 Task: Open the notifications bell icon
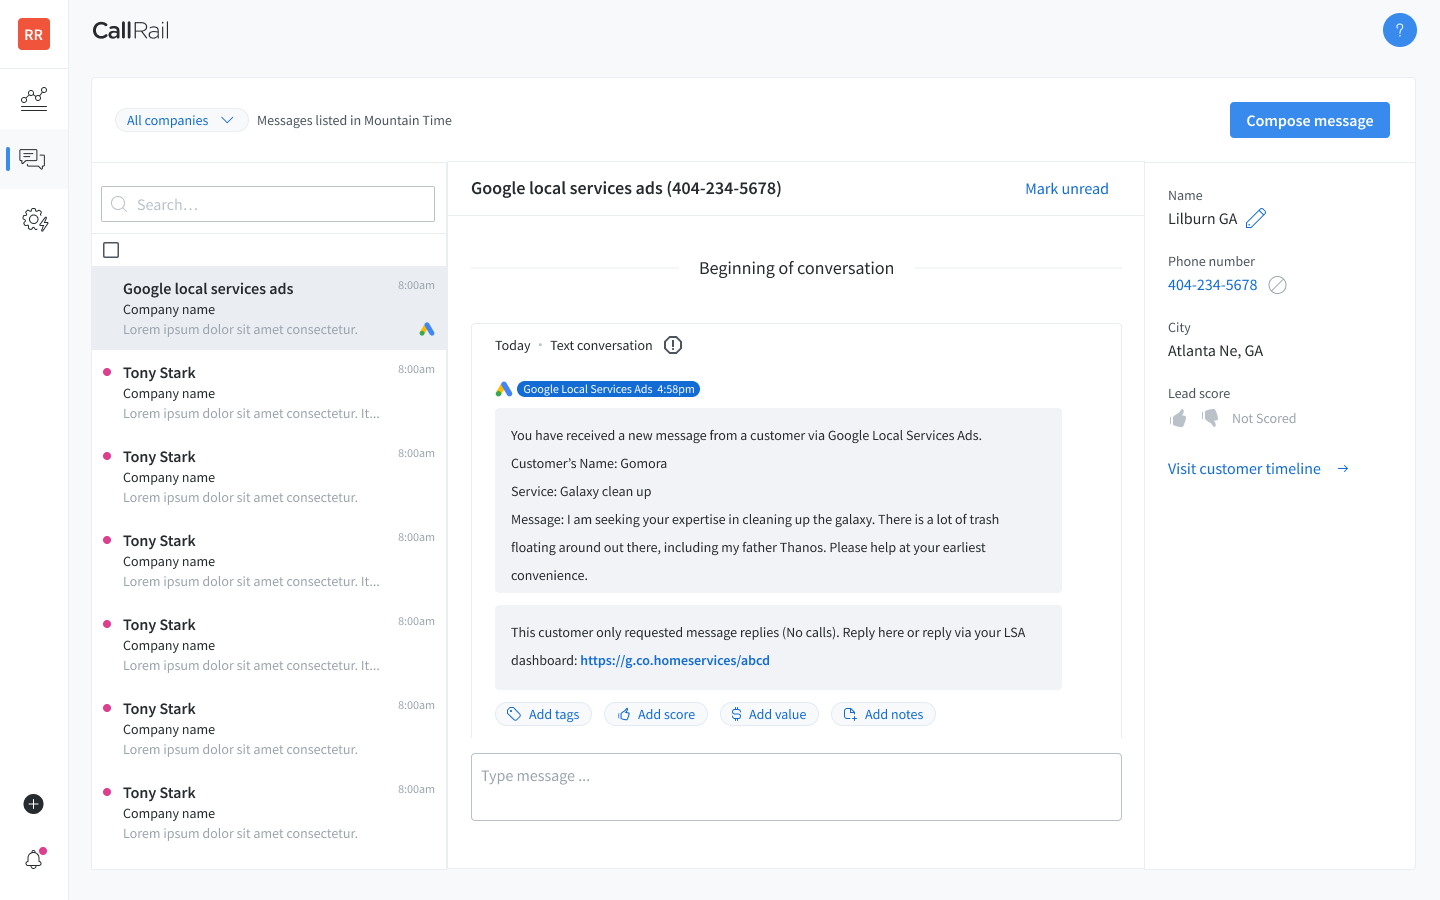click(x=34, y=859)
